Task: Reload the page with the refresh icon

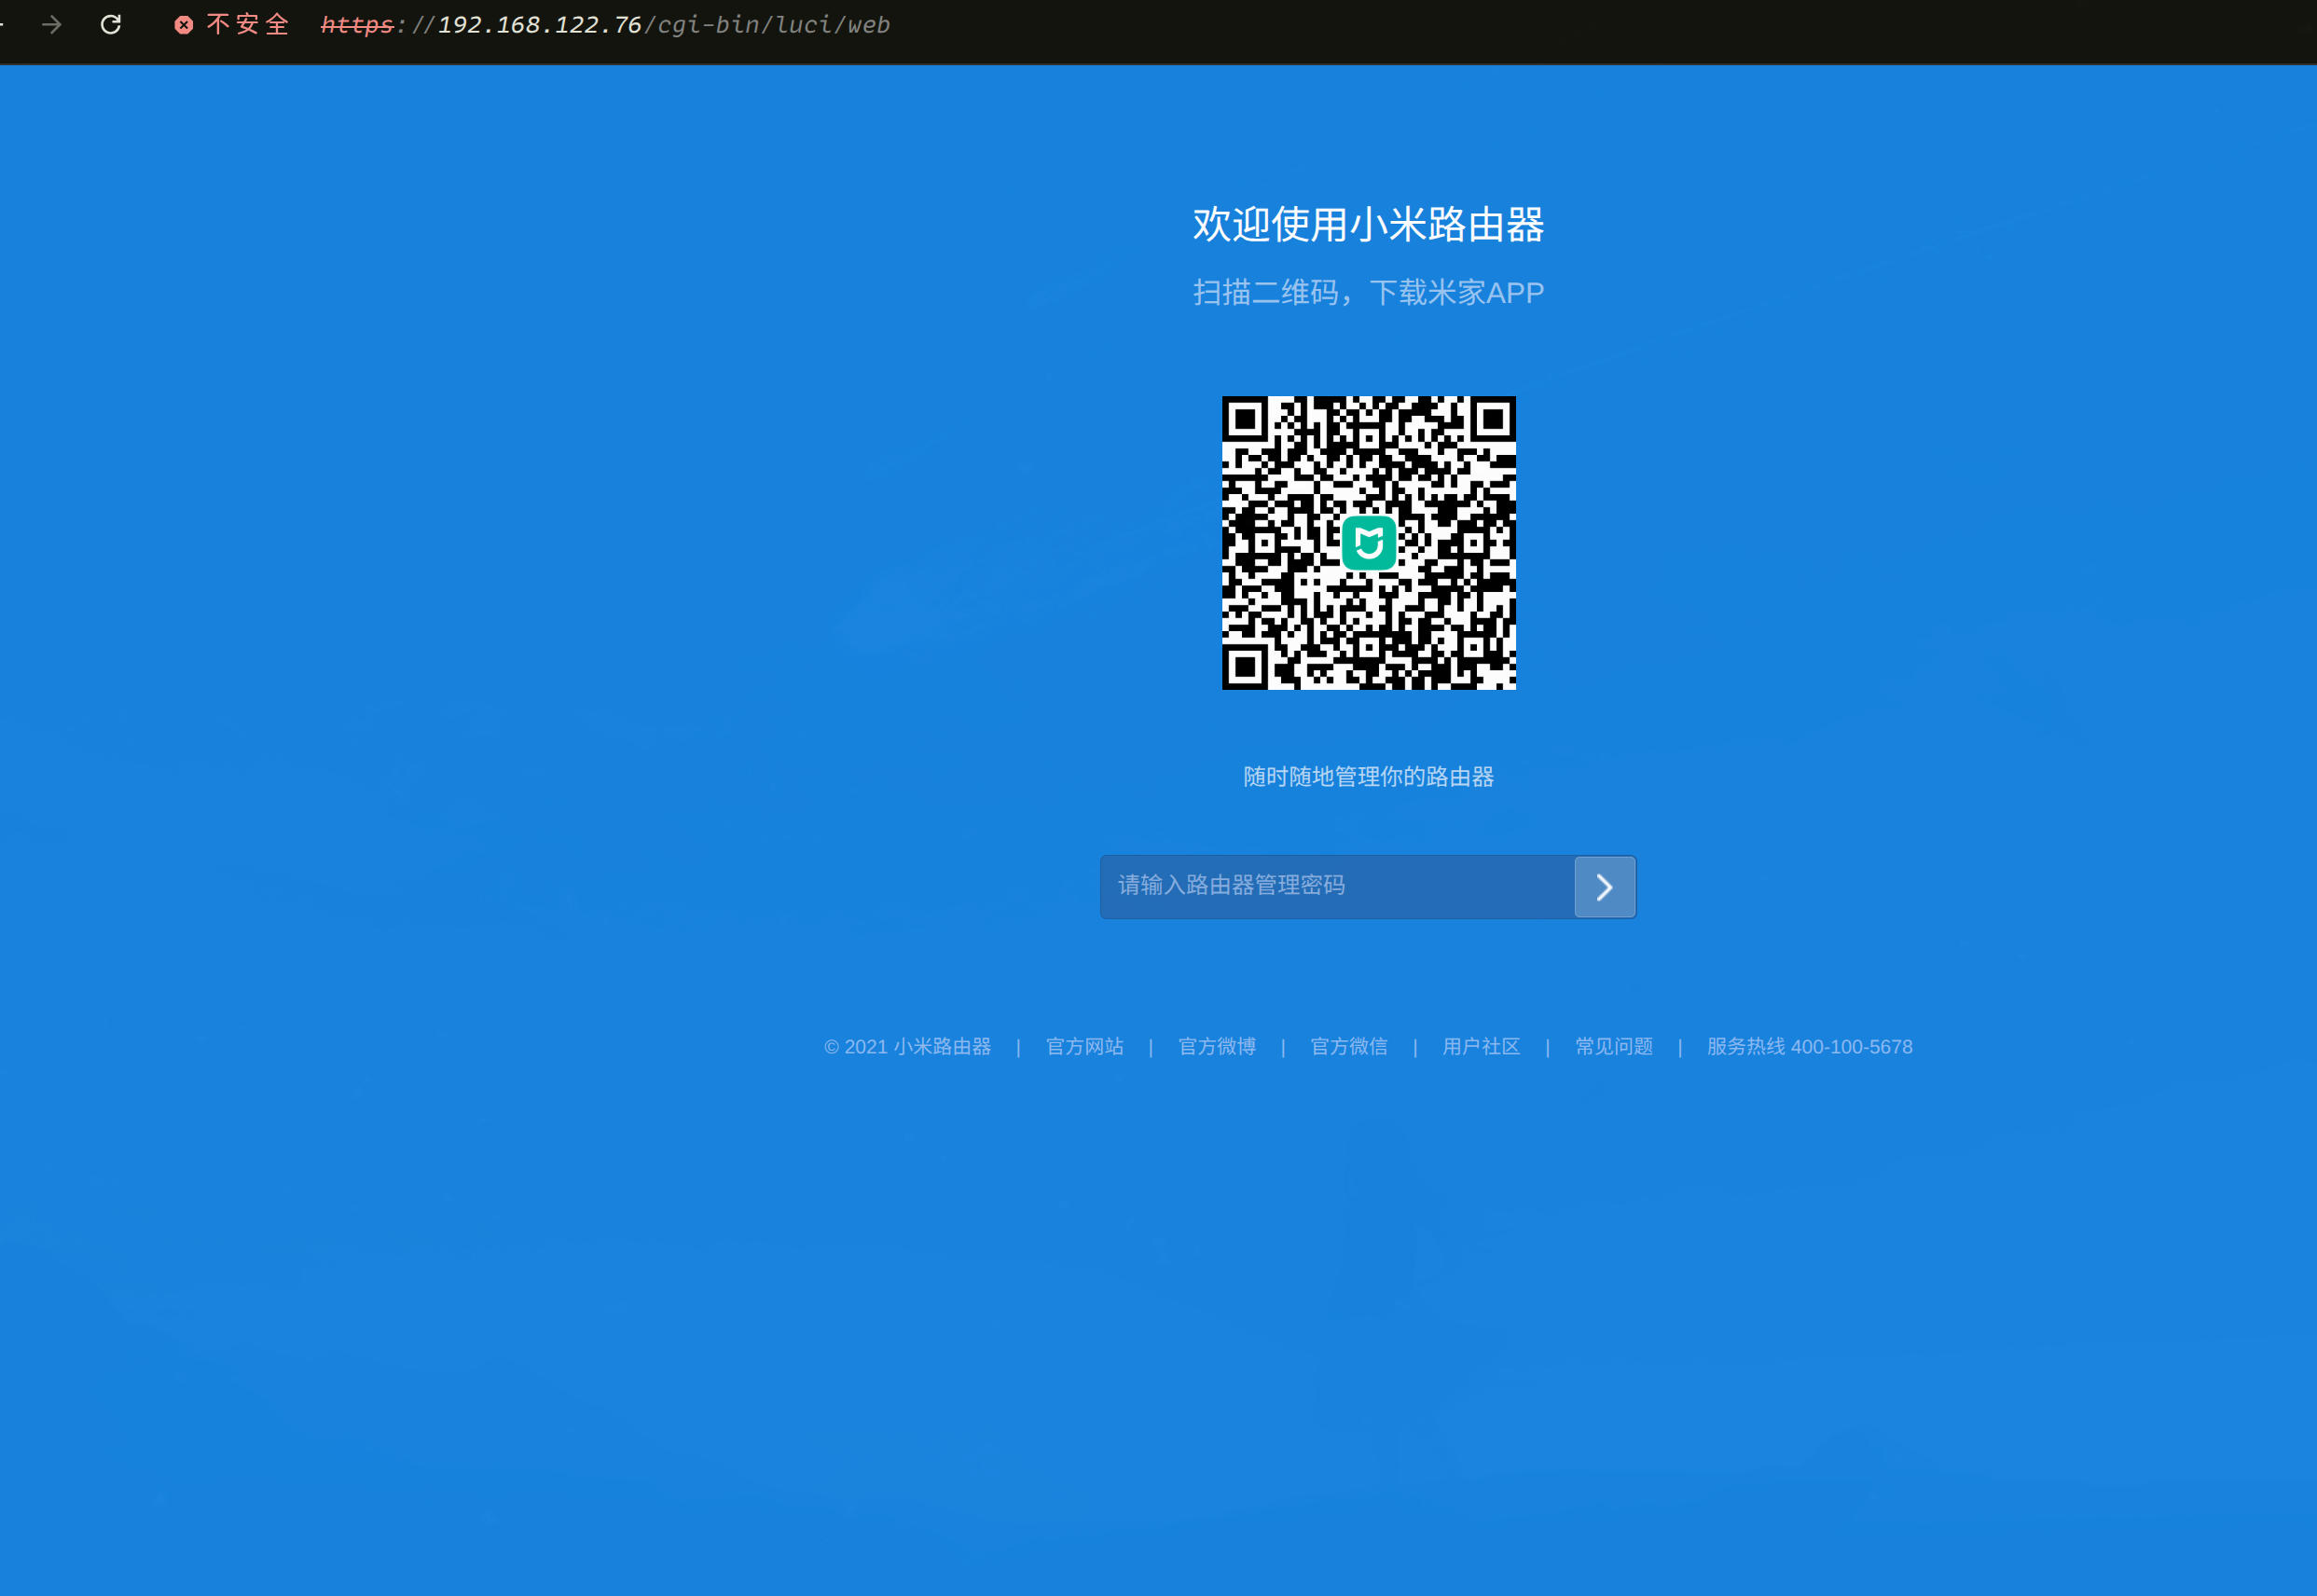Action: pyautogui.click(x=111, y=24)
